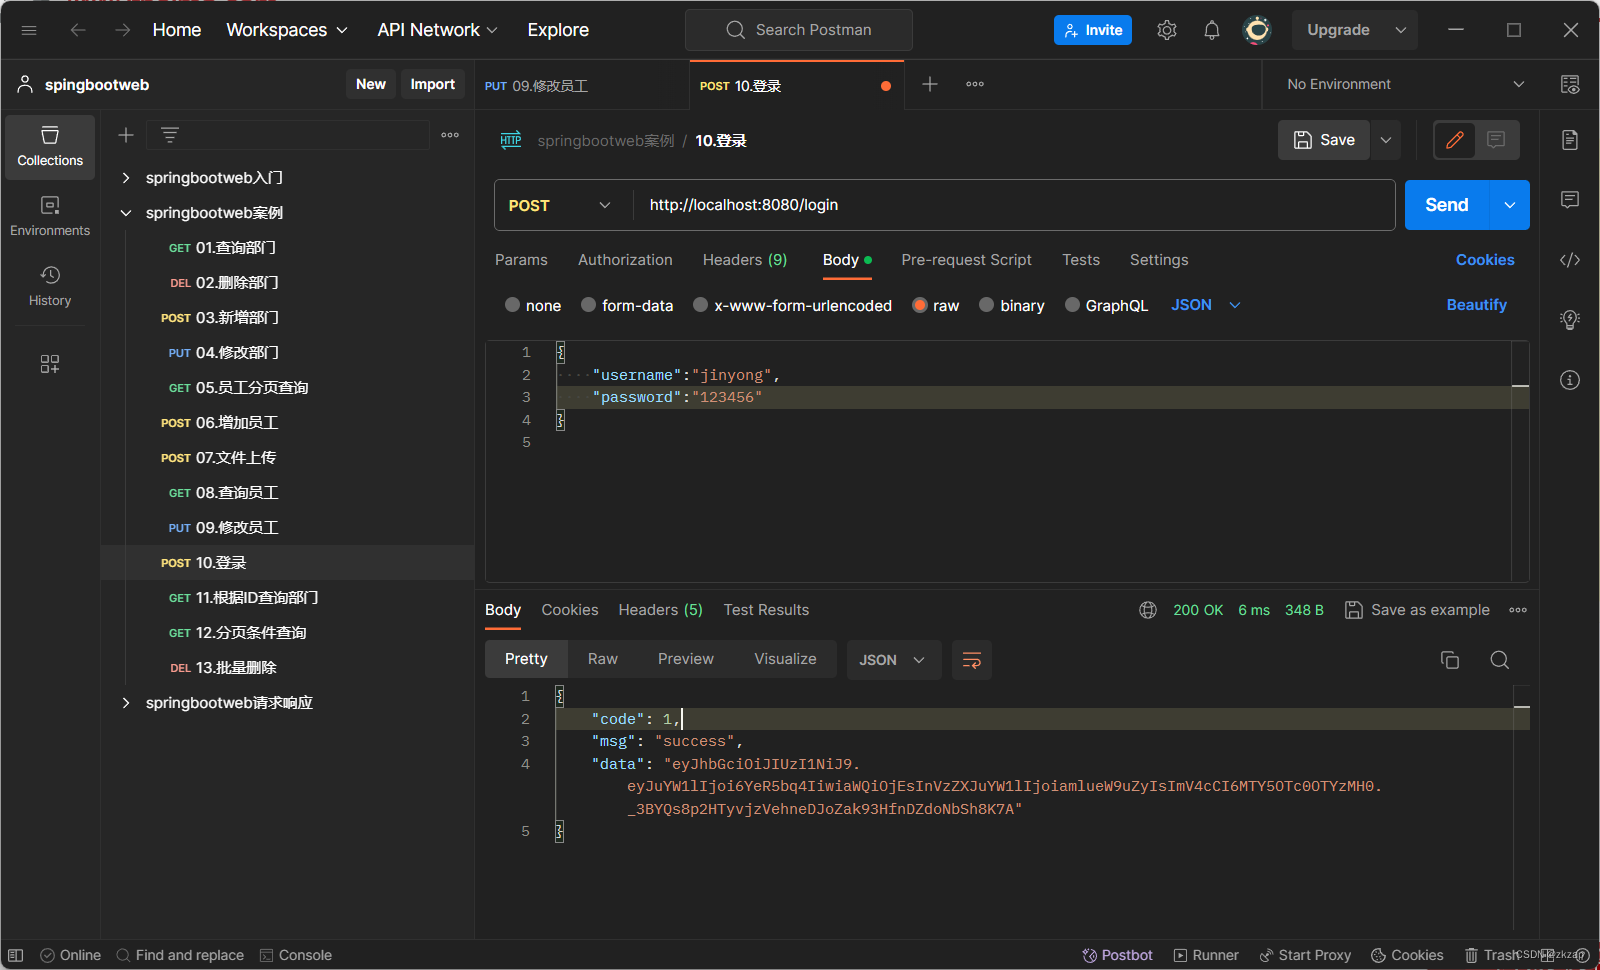This screenshot has width=1600, height=970.
Task: Expand springbootweb请求响应 collection
Action: click(126, 703)
